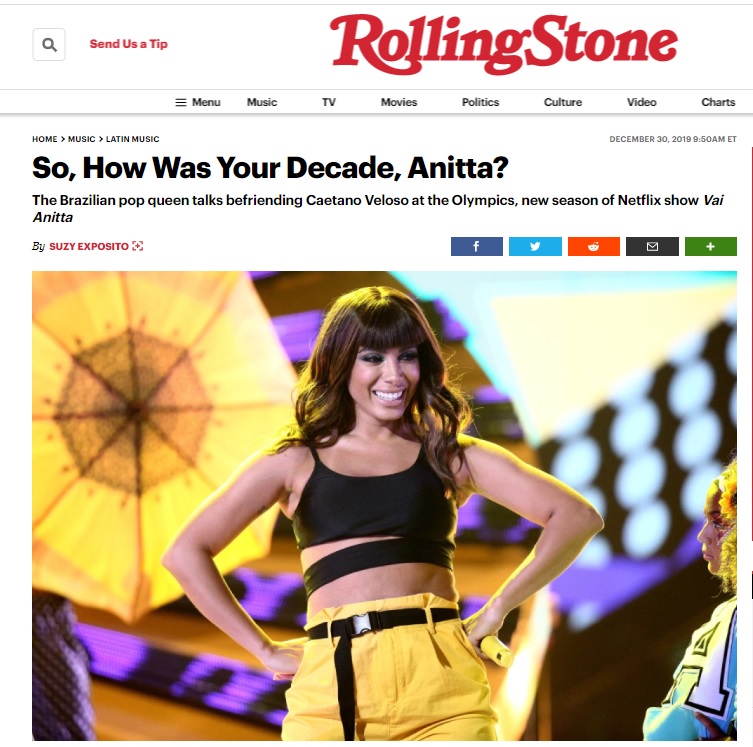Open Suzy Exposito author page

point(89,246)
